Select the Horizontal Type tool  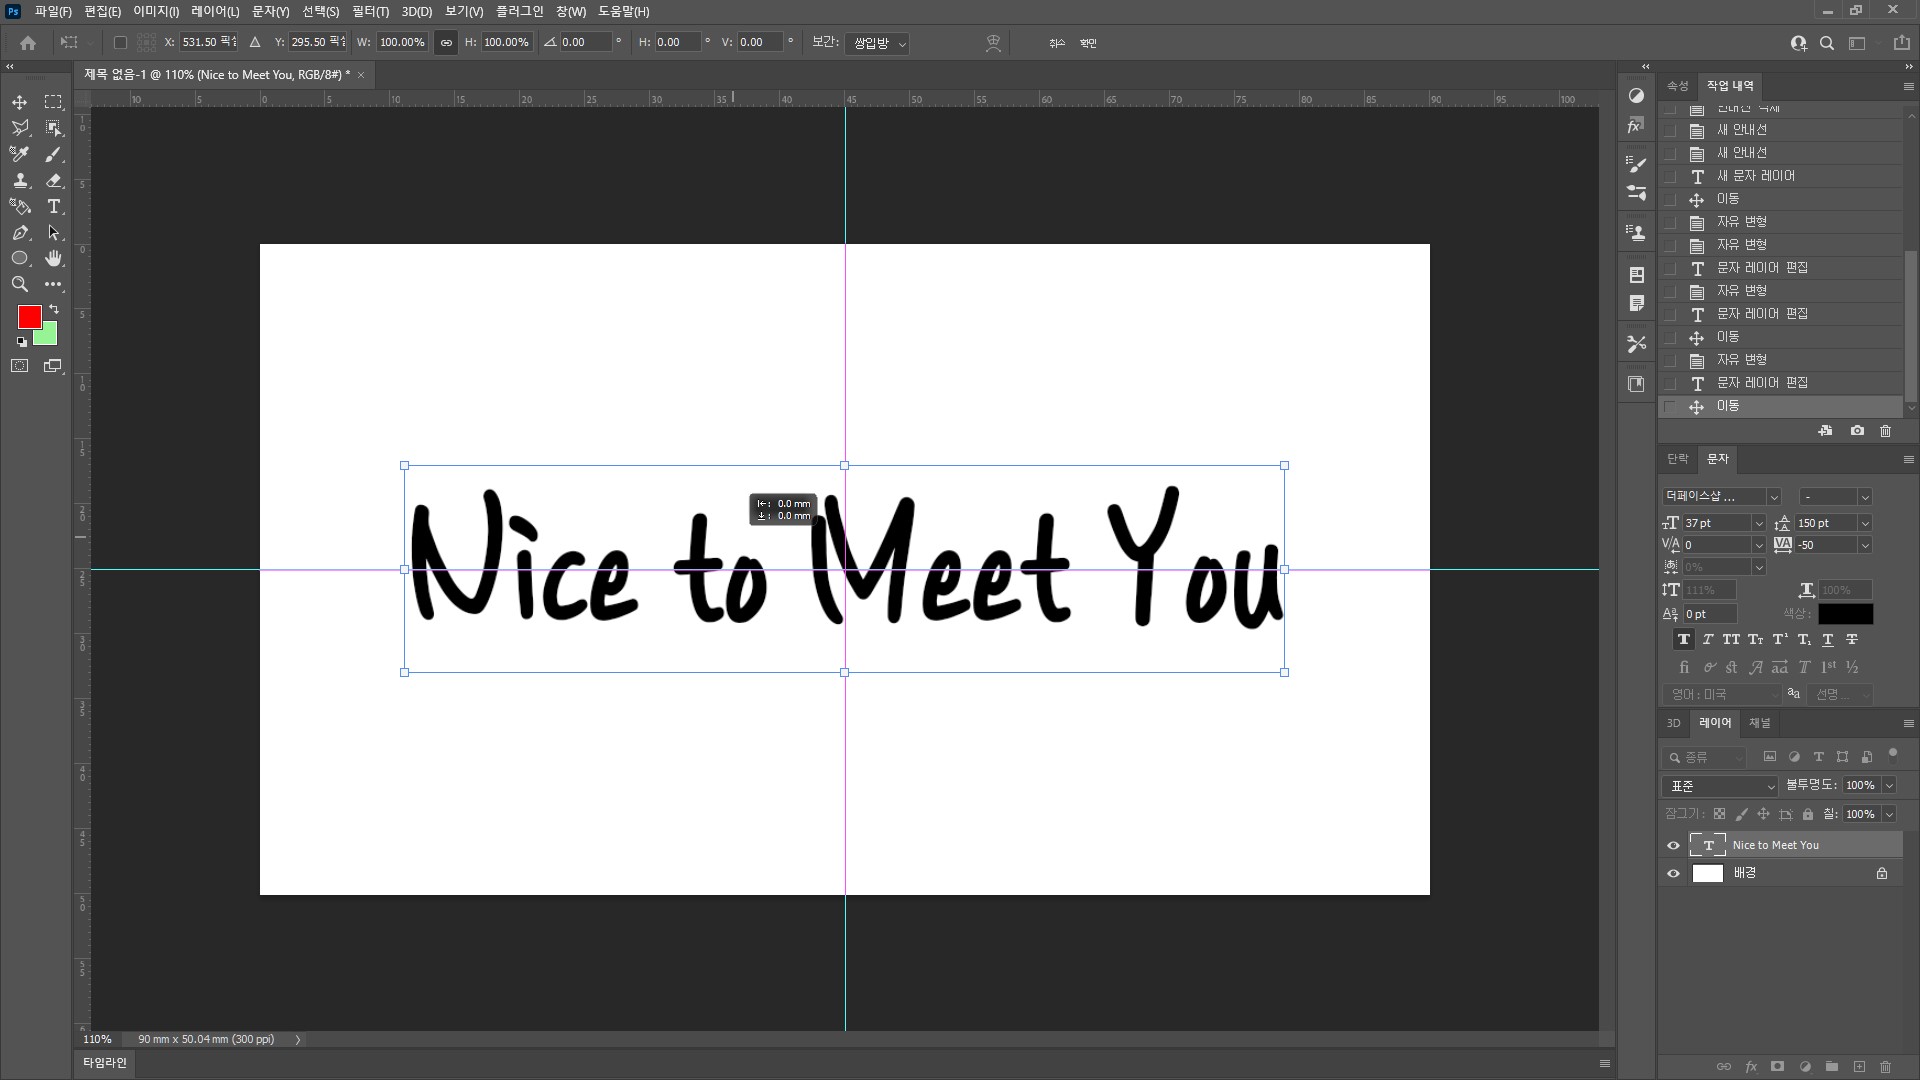tap(54, 207)
